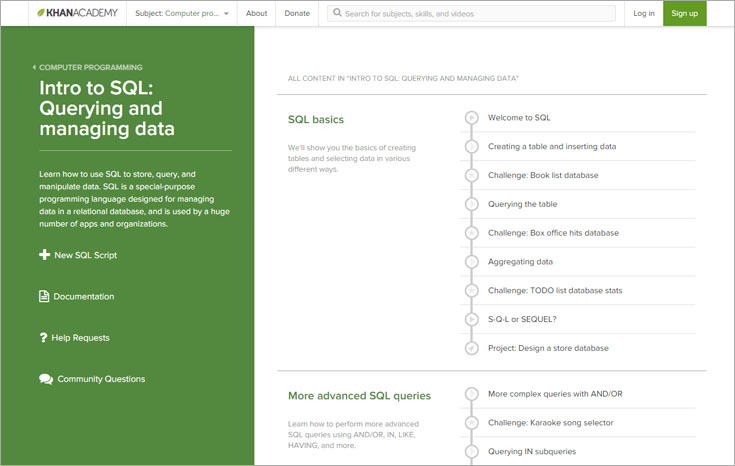Viewport: 735px width, 466px height.
Task: Open the Welcome to SQL lesson
Action: pyautogui.click(x=519, y=118)
